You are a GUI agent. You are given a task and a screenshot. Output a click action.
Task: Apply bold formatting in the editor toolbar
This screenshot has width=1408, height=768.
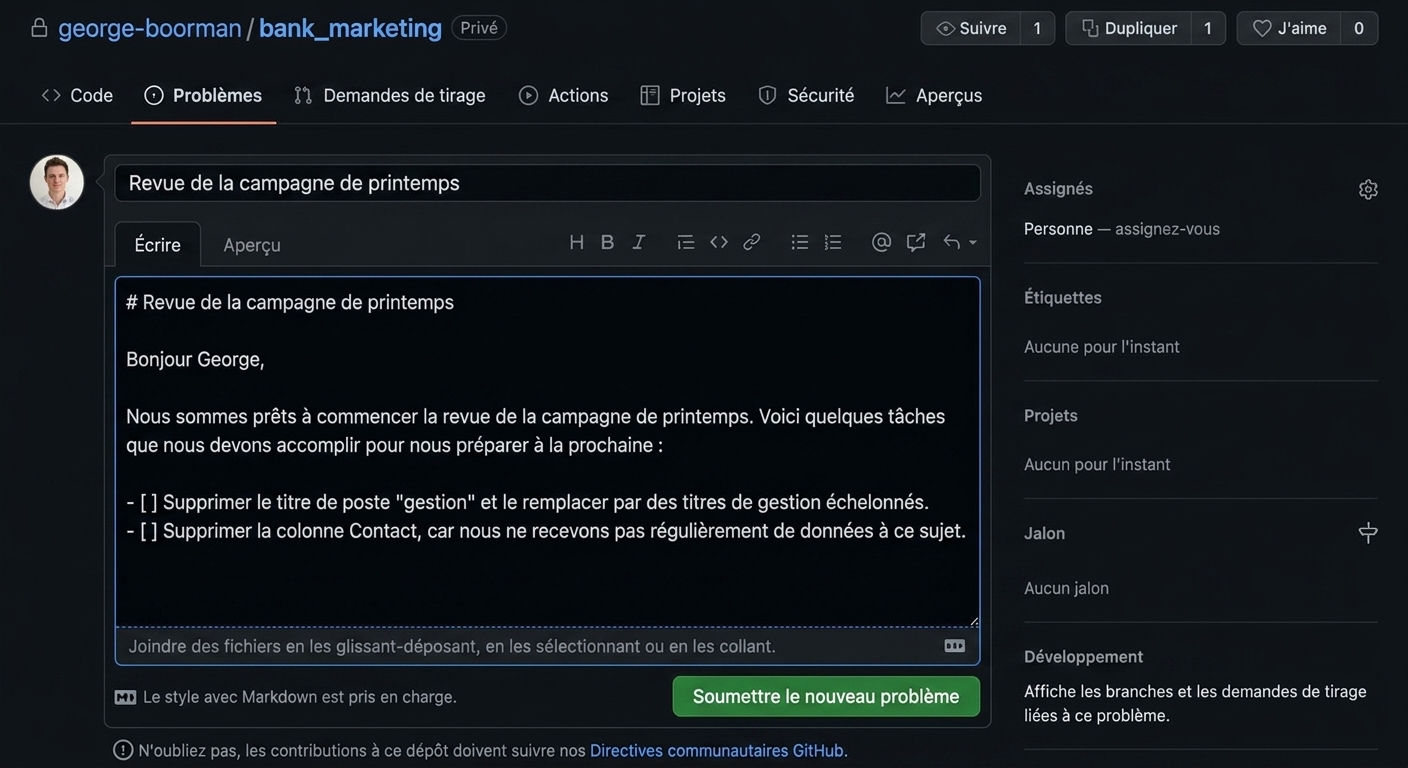coord(607,242)
